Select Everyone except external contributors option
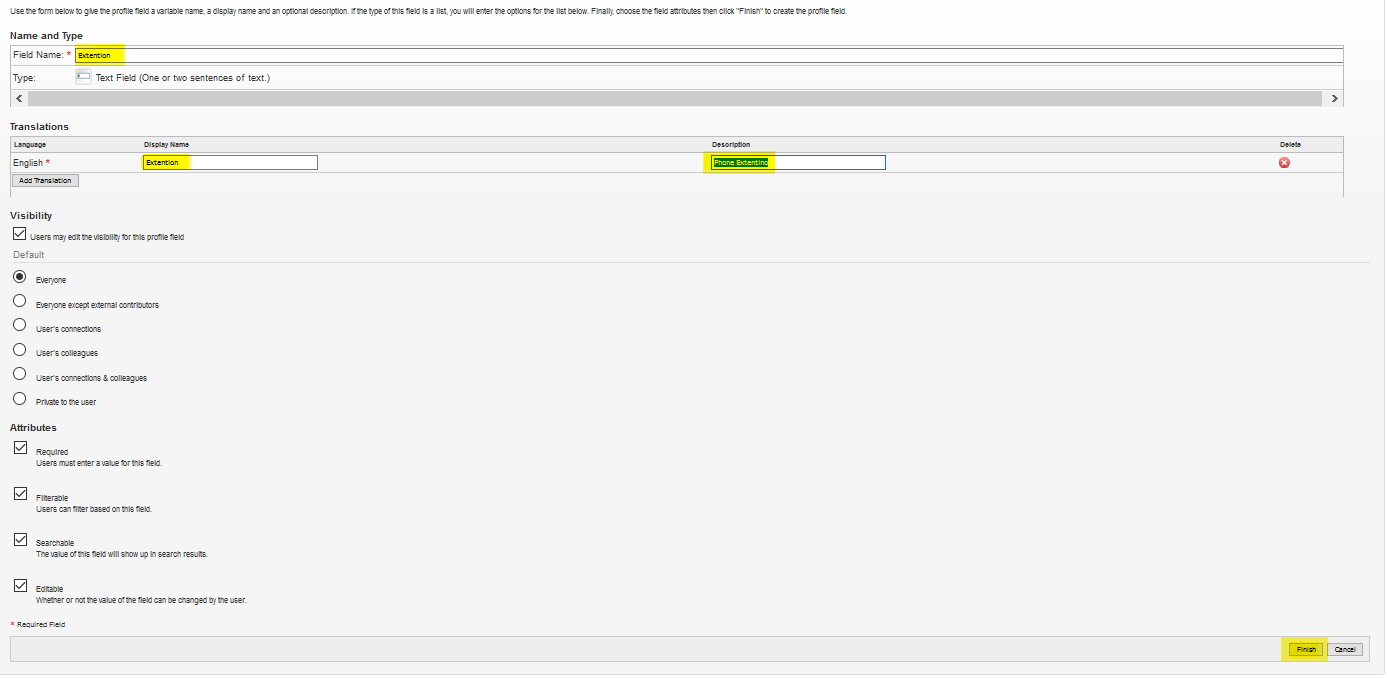Screen dimensions: 1387x679 (20, 301)
